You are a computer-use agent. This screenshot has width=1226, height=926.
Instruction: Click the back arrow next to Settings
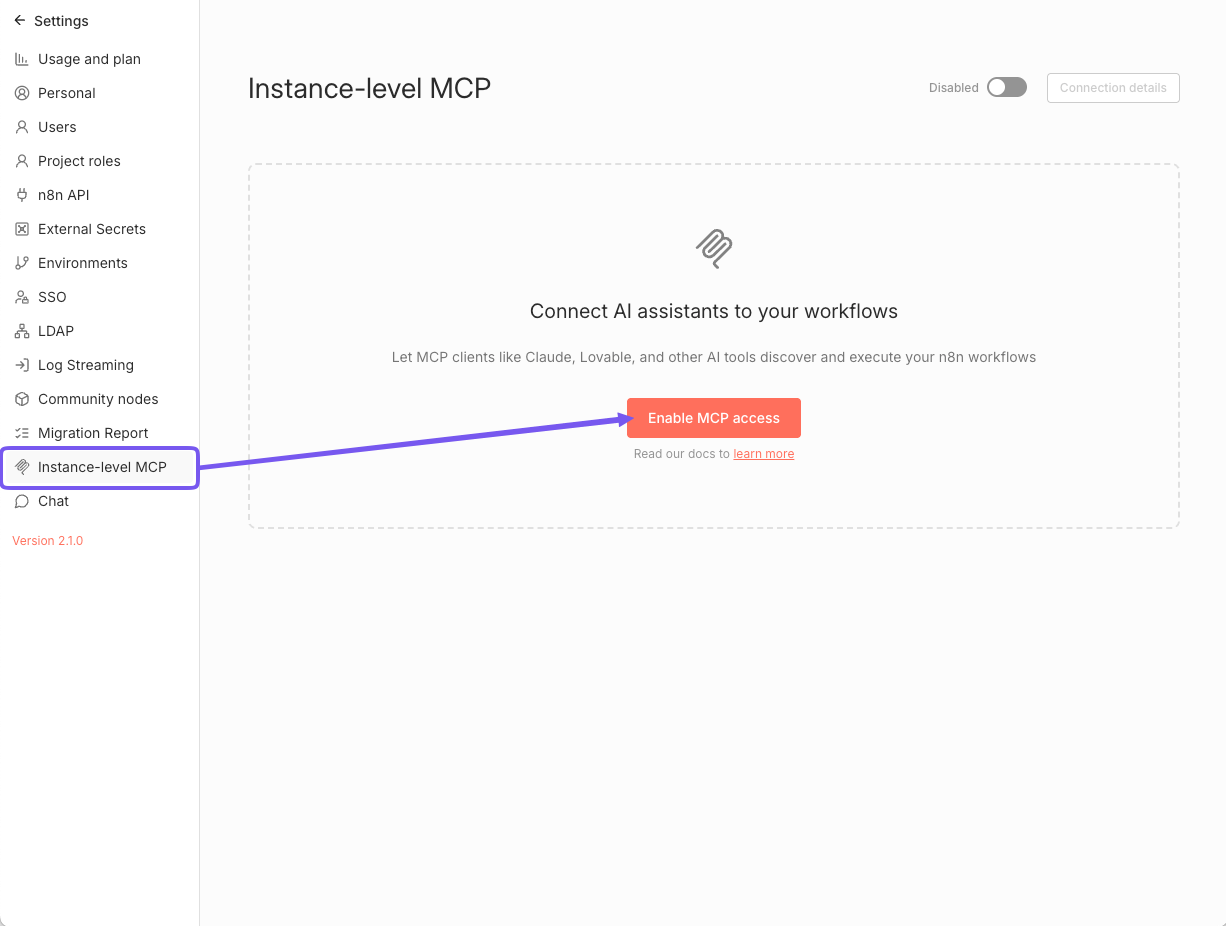click(x=18, y=21)
